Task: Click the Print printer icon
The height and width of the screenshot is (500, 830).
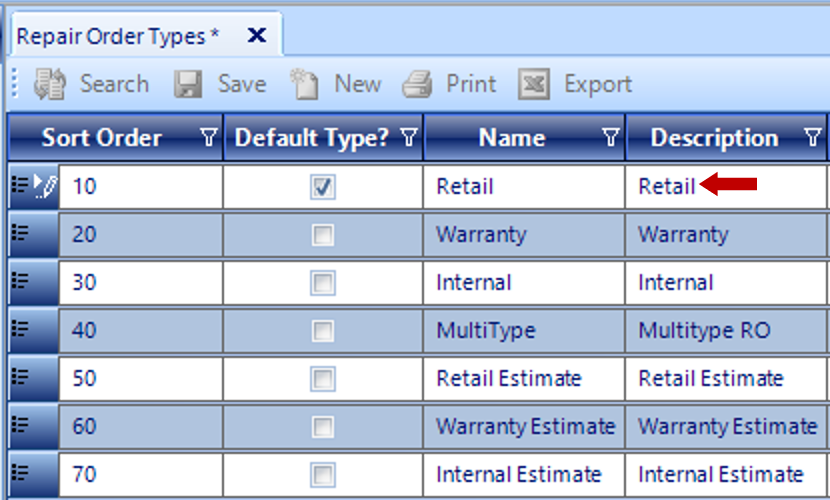Action: coord(417,85)
